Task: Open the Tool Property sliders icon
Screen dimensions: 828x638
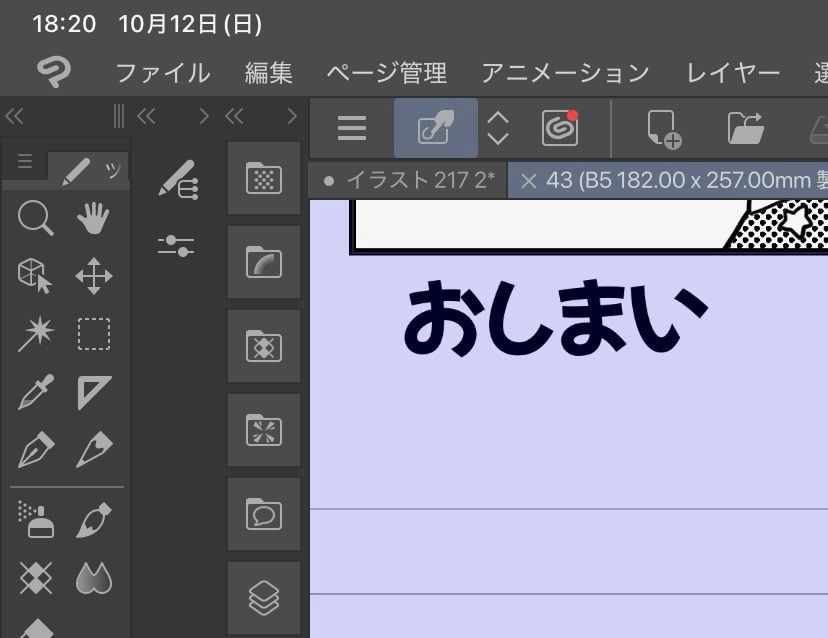Action: click(x=176, y=246)
